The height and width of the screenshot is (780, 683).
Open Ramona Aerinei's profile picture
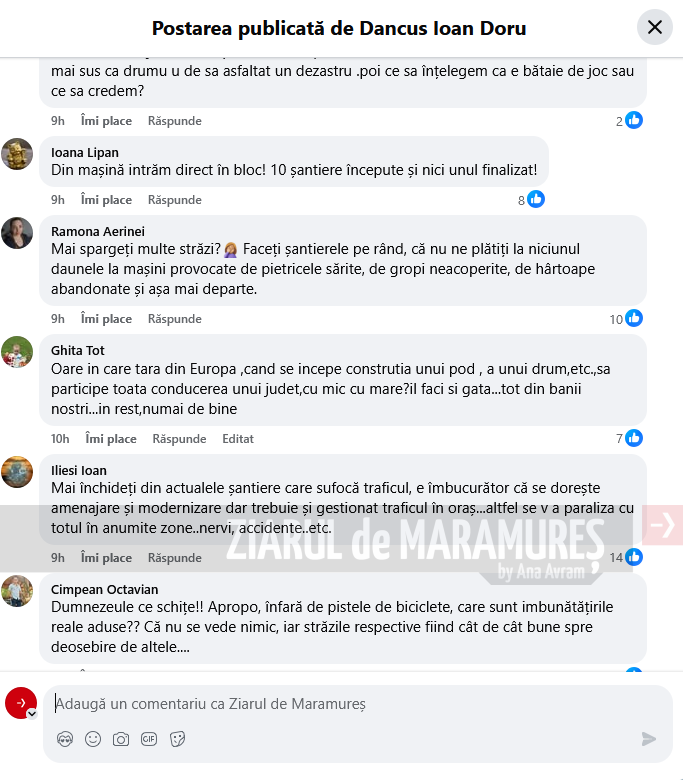tap(17, 233)
